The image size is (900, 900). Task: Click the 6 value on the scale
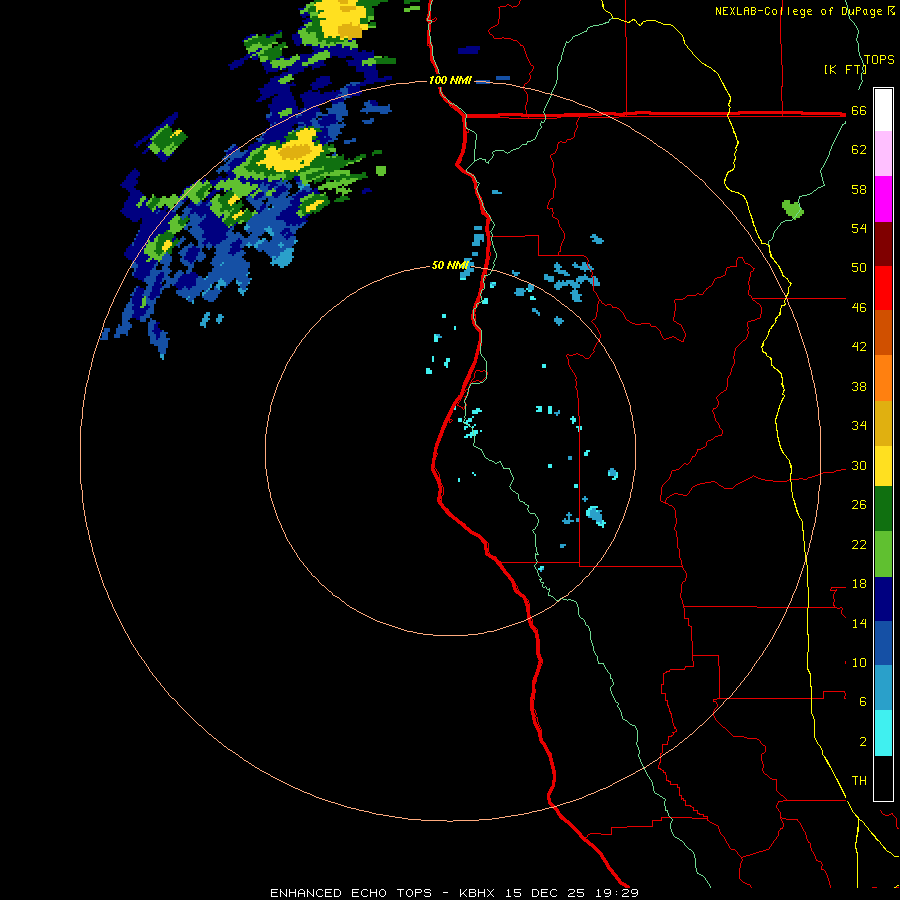(x=863, y=702)
